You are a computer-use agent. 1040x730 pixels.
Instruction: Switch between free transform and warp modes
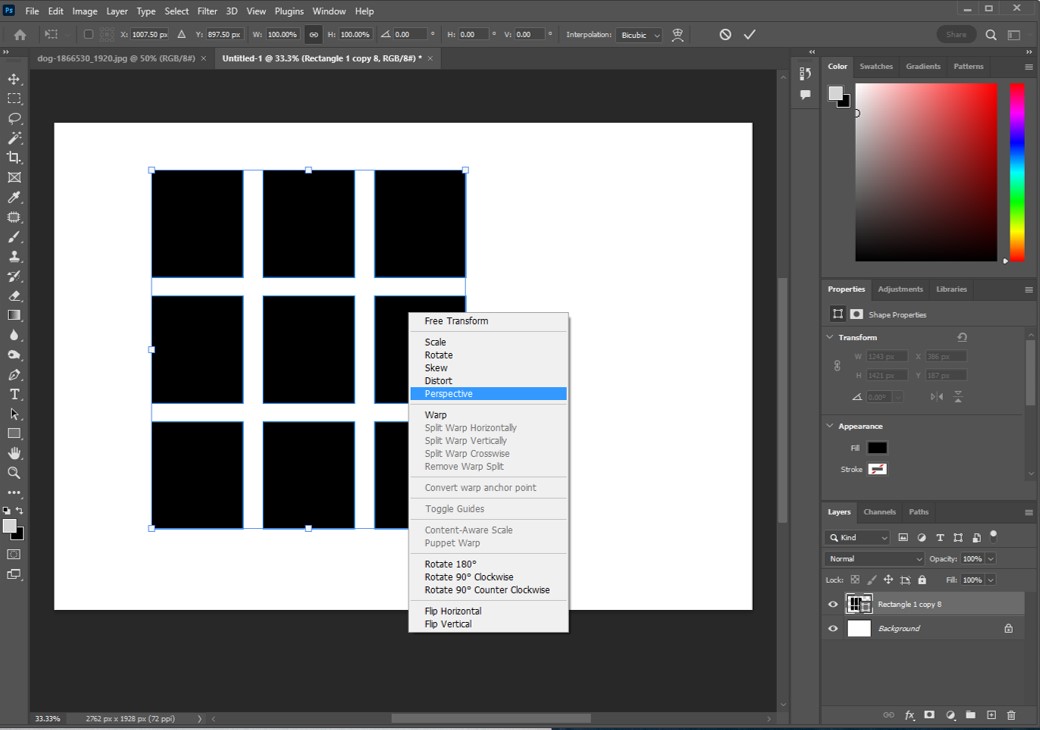tap(677, 34)
